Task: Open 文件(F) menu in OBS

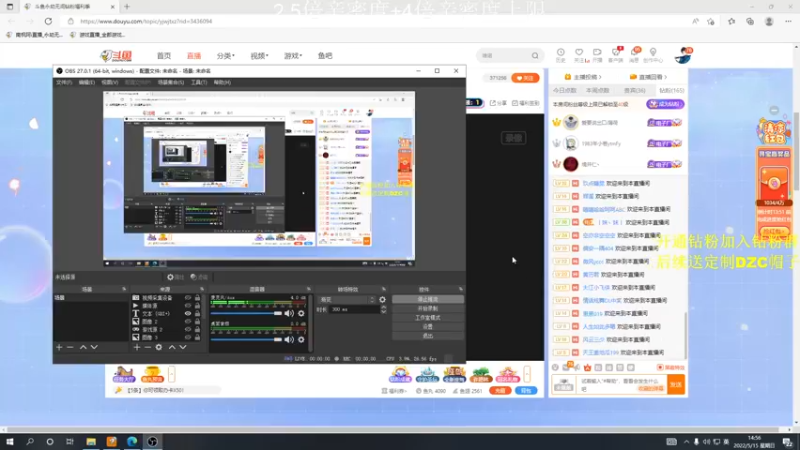Action: [64, 82]
